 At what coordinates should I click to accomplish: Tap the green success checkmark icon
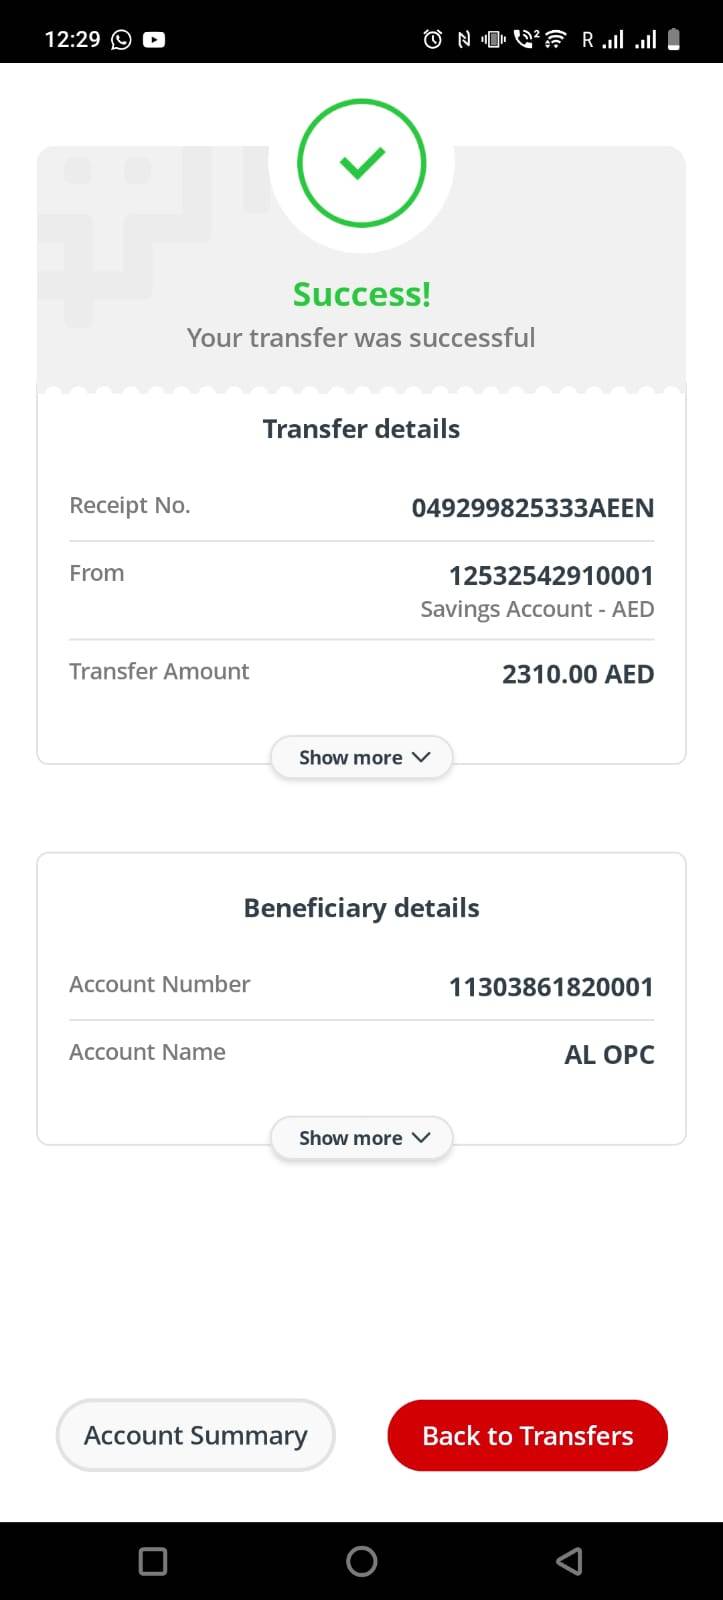click(x=361, y=163)
